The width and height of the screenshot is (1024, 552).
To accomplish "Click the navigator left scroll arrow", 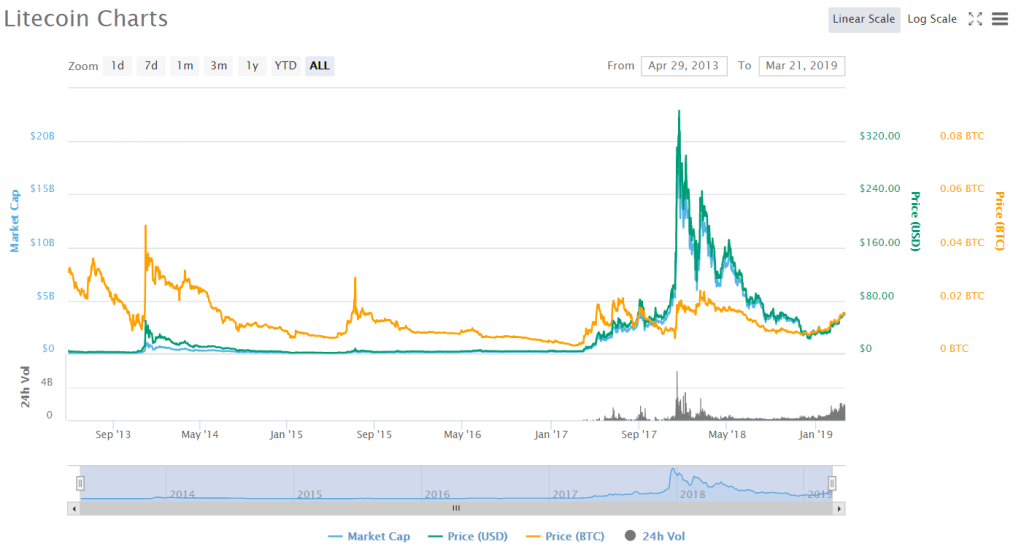I will coord(74,508).
